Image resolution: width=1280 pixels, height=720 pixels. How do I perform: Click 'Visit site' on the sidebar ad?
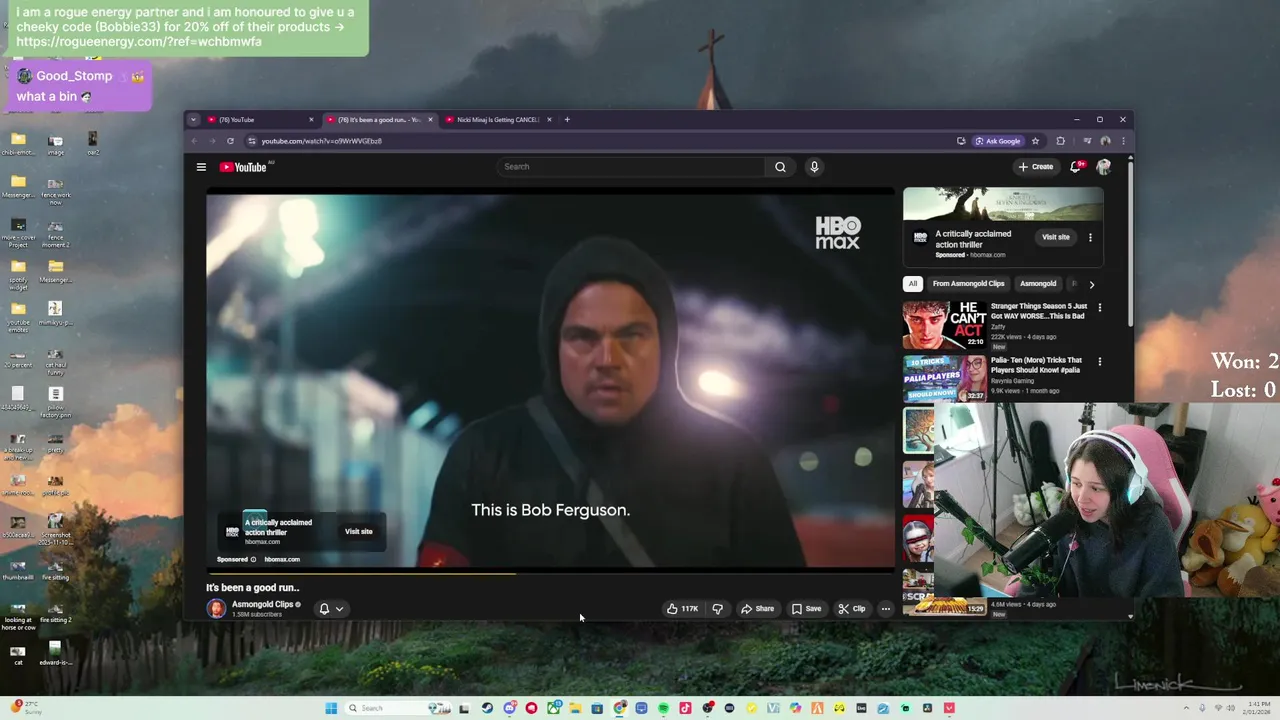coord(1056,237)
